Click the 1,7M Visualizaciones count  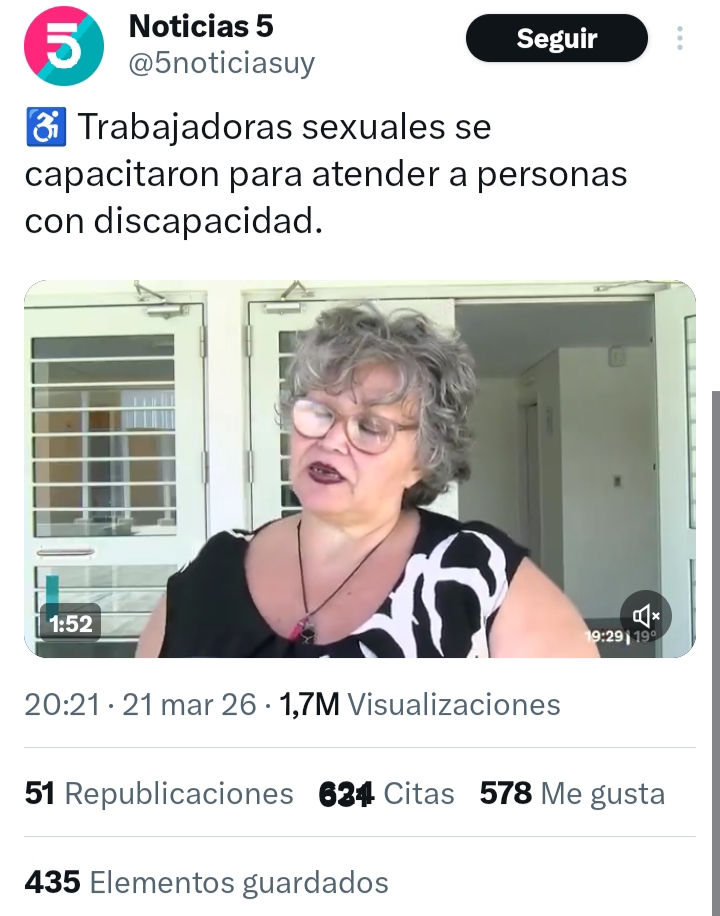click(x=420, y=704)
